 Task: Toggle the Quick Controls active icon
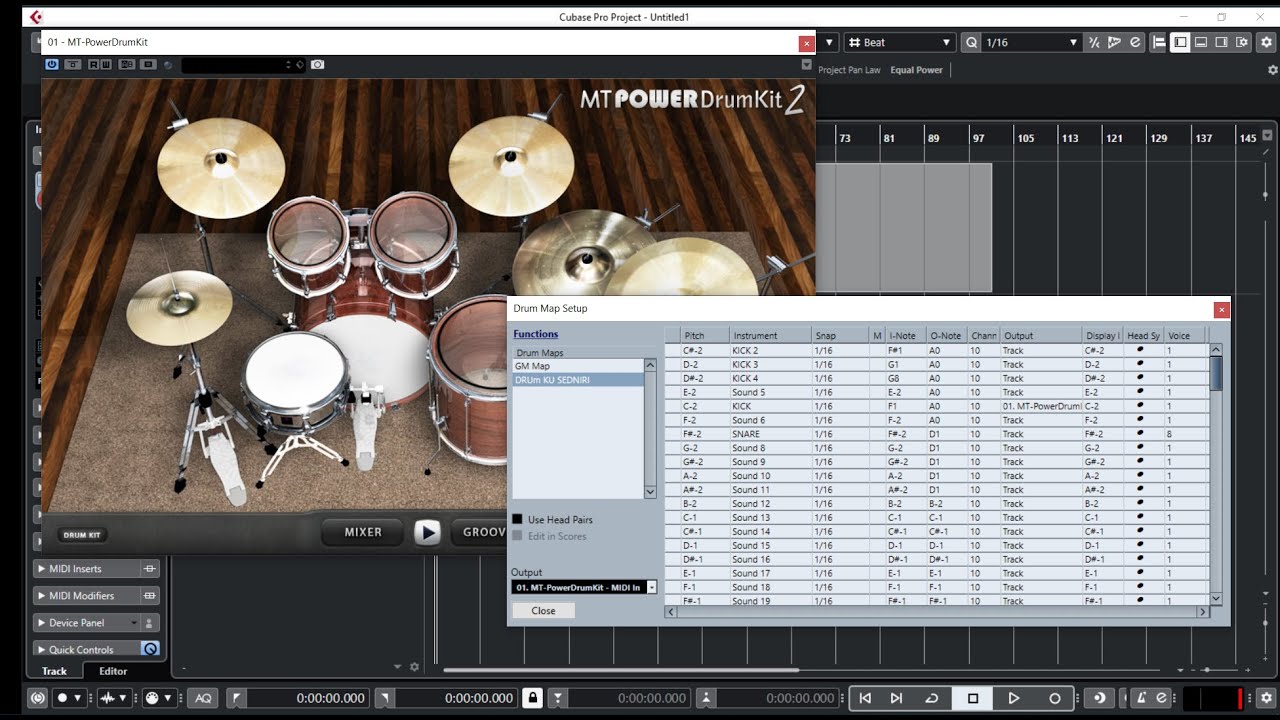(x=150, y=649)
